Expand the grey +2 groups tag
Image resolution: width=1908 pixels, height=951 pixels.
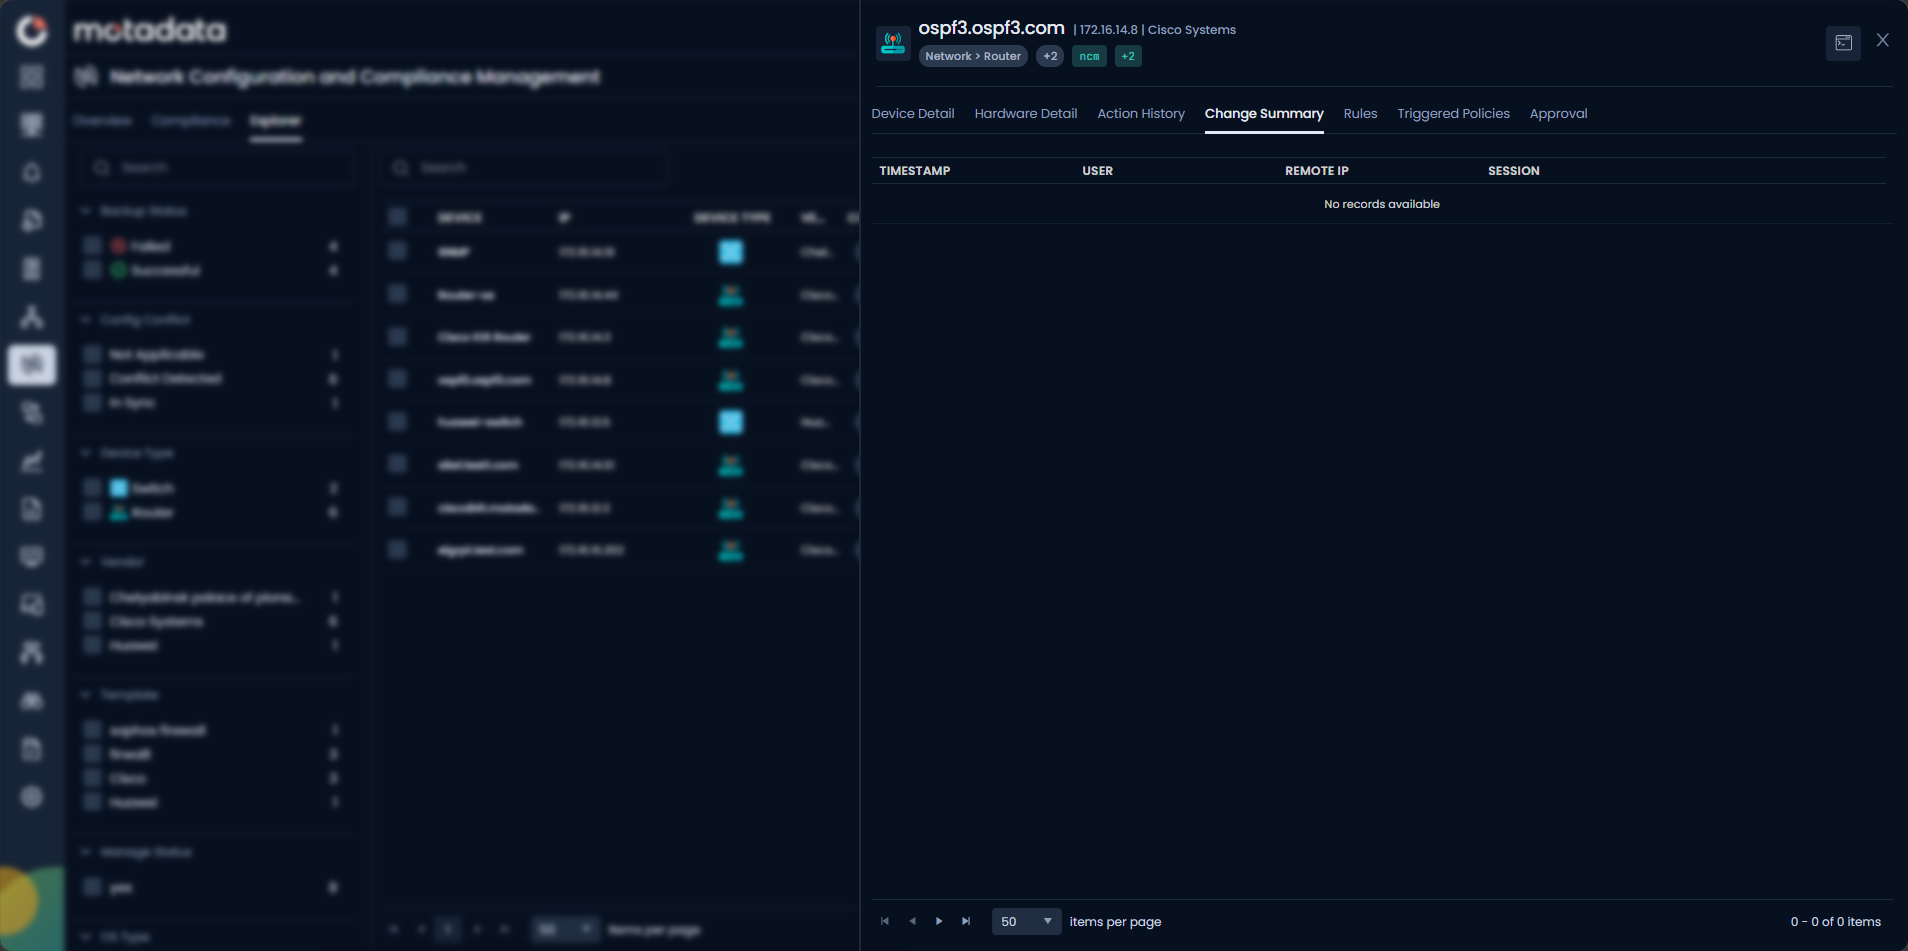[1050, 56]
